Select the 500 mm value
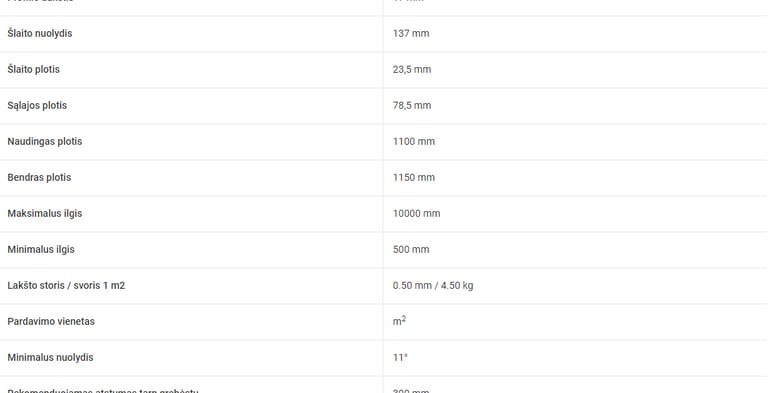Screen dimensions: 768x393 (x=411, y=249)
